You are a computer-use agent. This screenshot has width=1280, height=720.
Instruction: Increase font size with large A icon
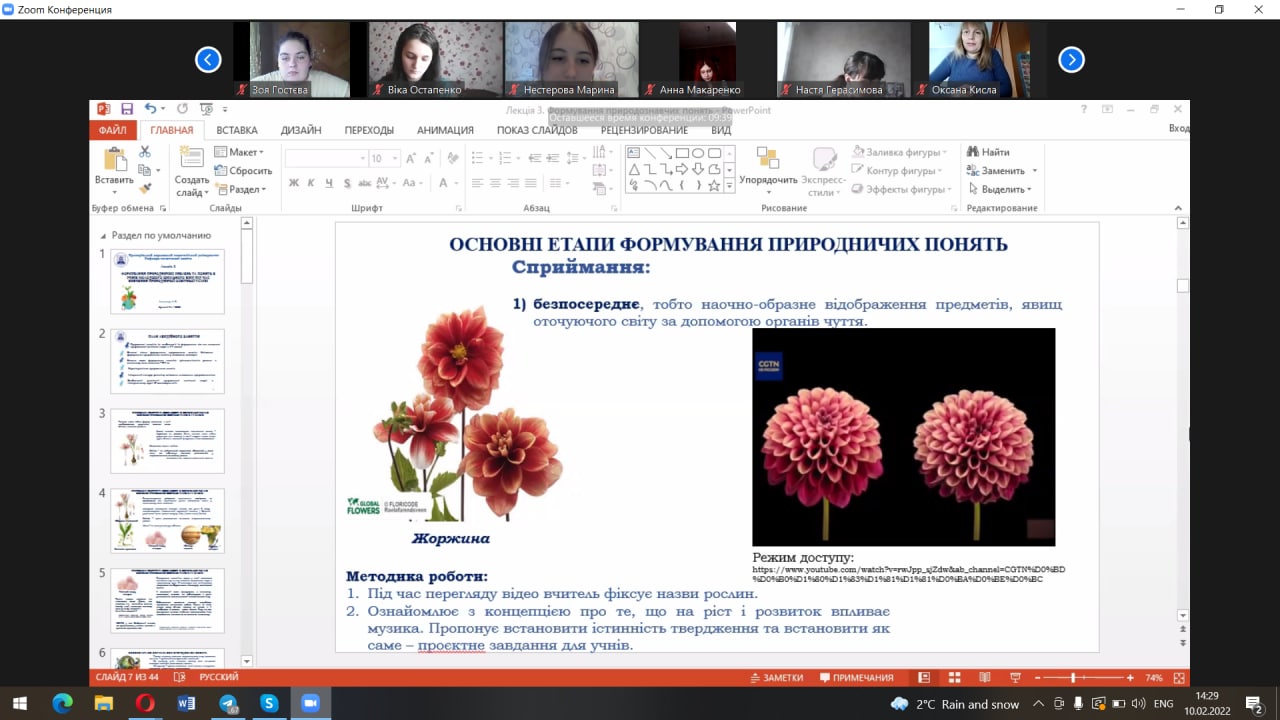point(411,158)
